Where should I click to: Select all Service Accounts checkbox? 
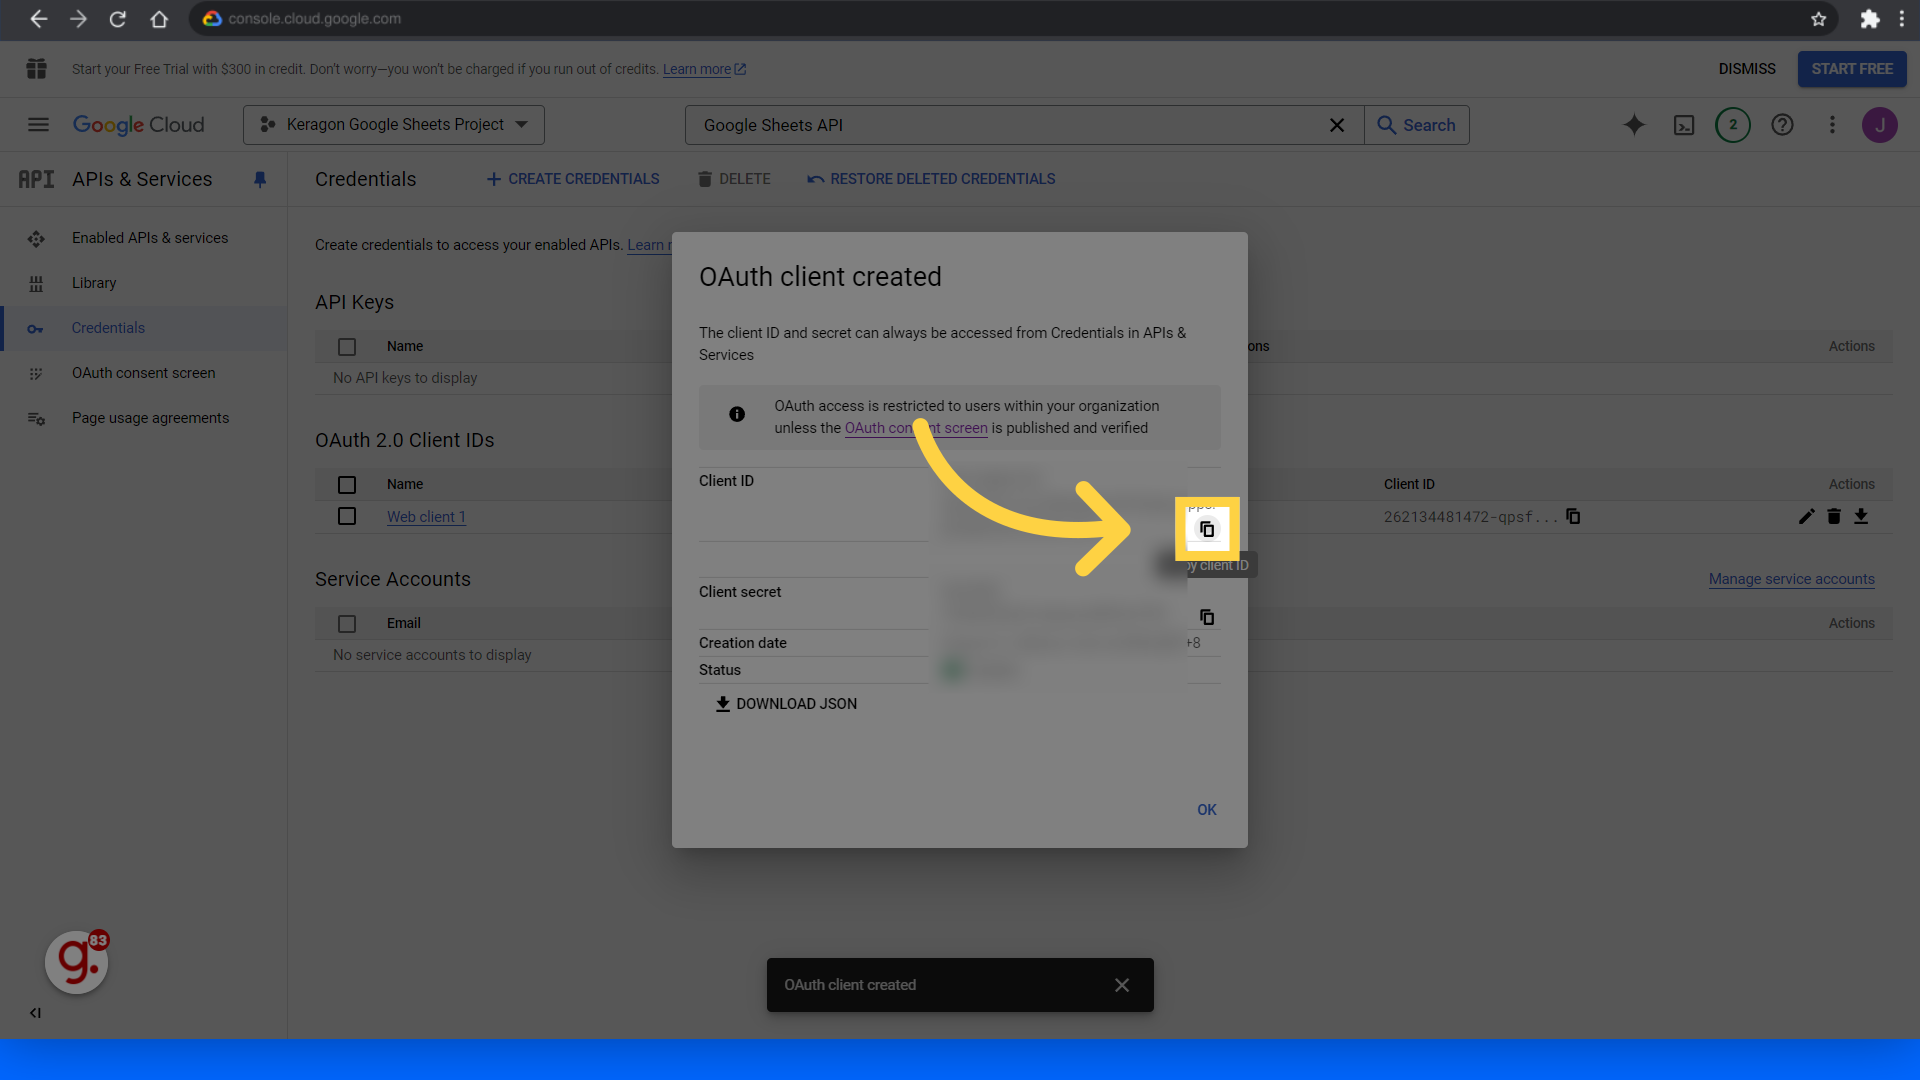tap(347, 624)
